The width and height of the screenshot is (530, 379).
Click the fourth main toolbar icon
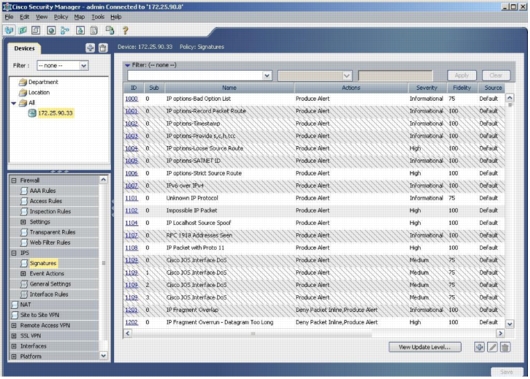(51, 30)
